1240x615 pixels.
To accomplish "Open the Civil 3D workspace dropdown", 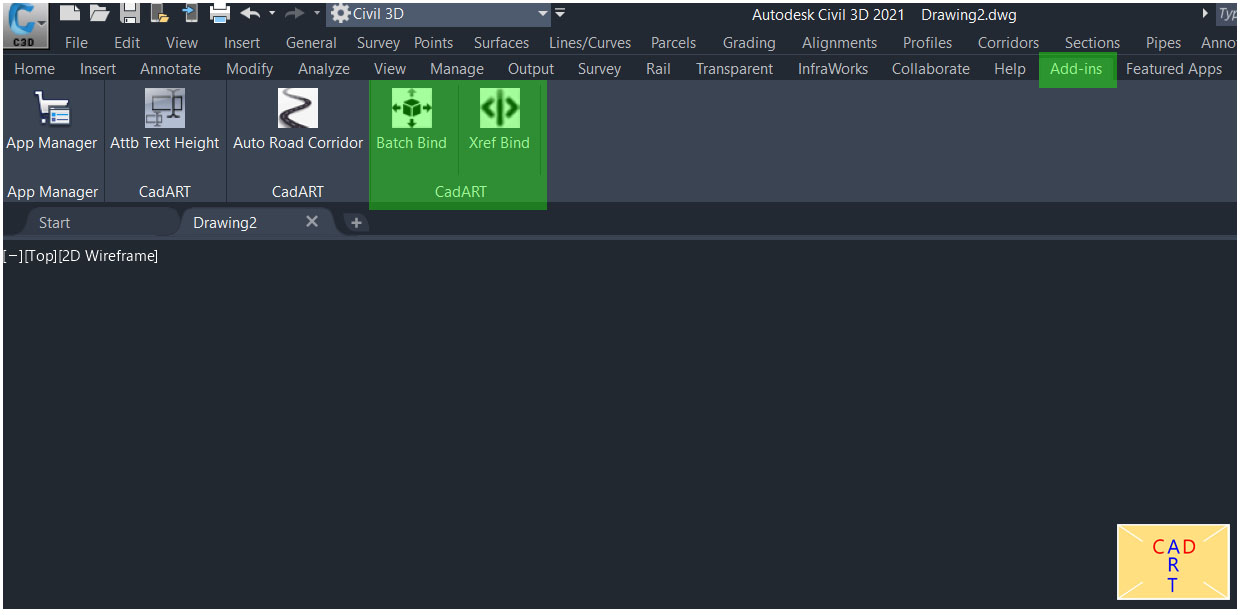I will tap(439, 14).
